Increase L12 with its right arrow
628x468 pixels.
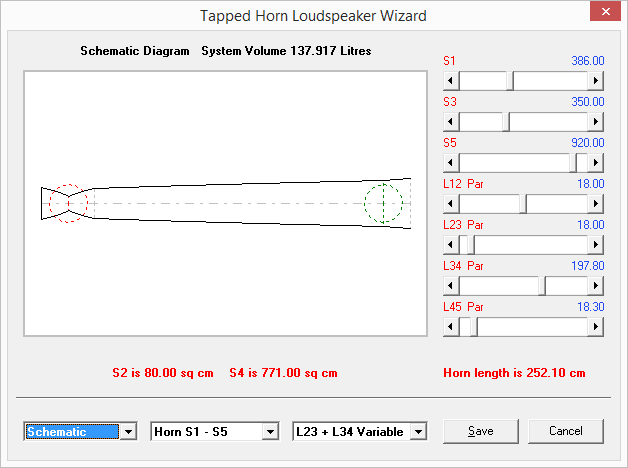click(596, 203)
